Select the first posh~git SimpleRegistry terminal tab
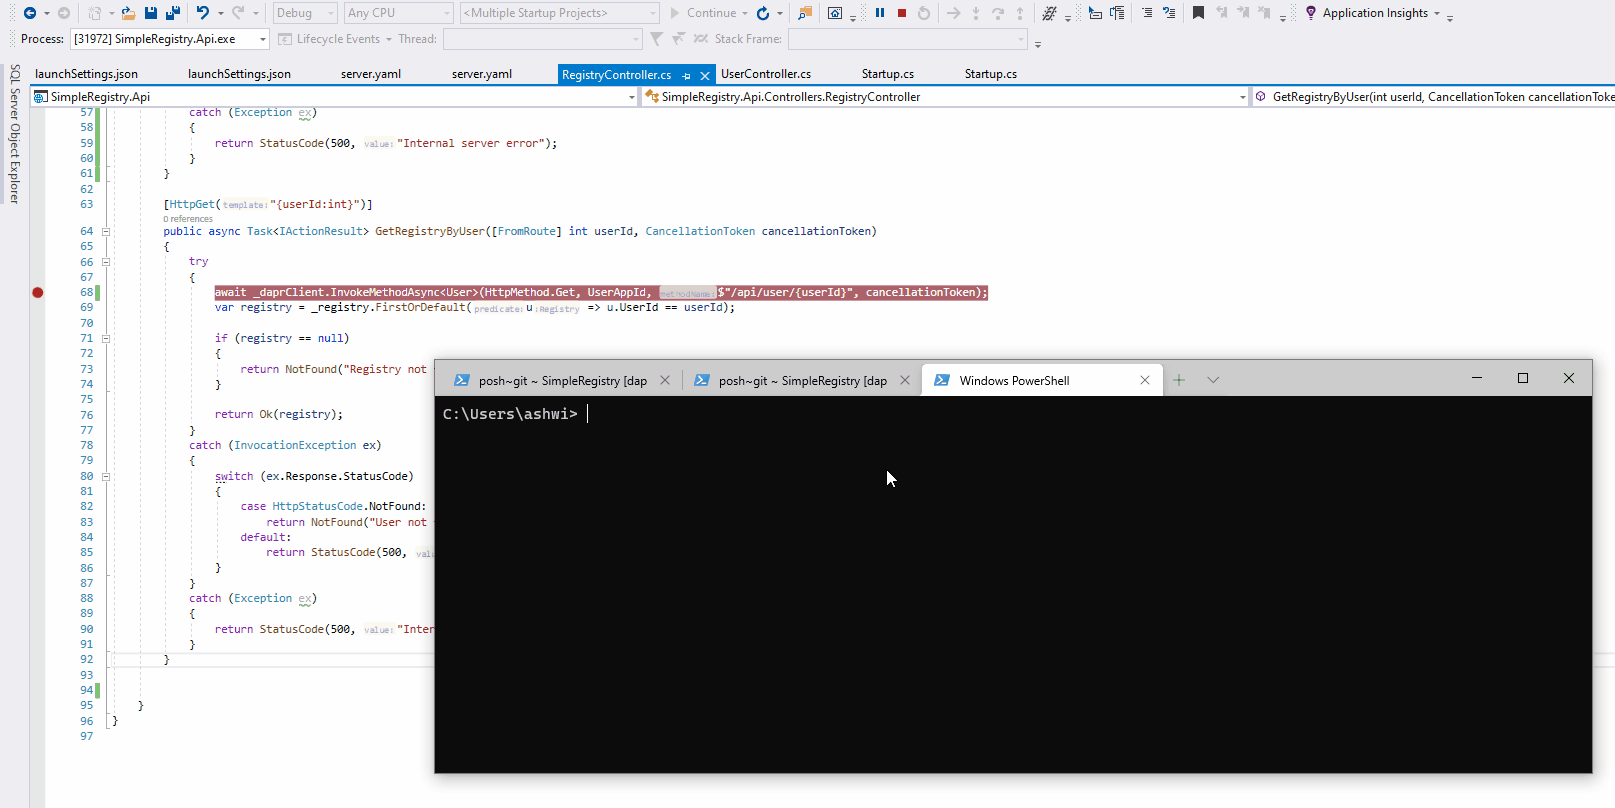Screen dimensions: 1615x808 [x=562, y=380]
